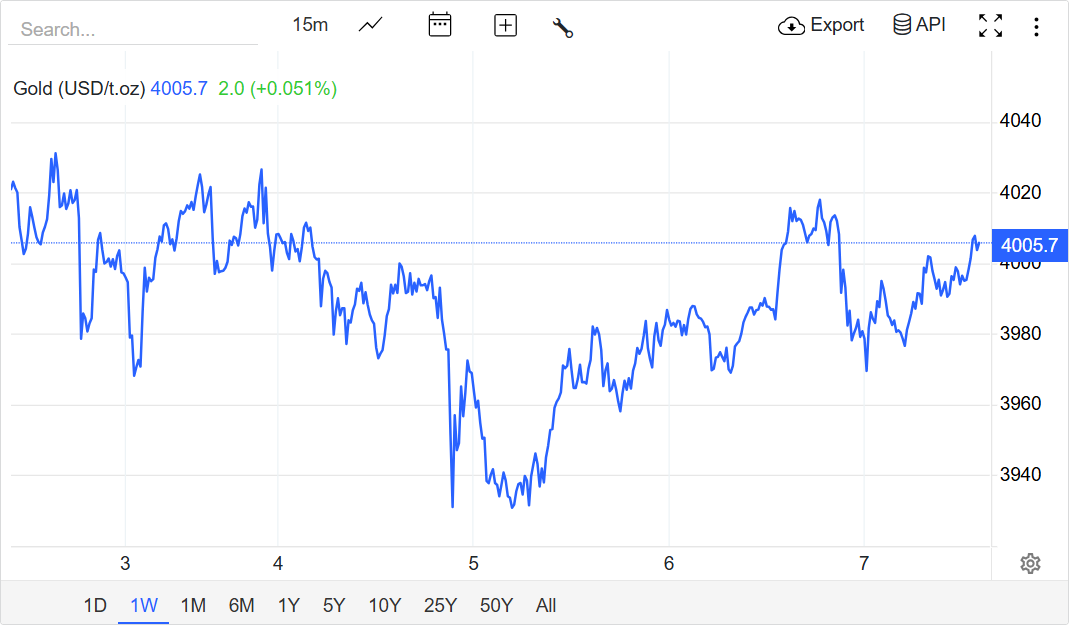Expand the 15m interval dropdown
The image size is (1069, 625).
point(310,25)
